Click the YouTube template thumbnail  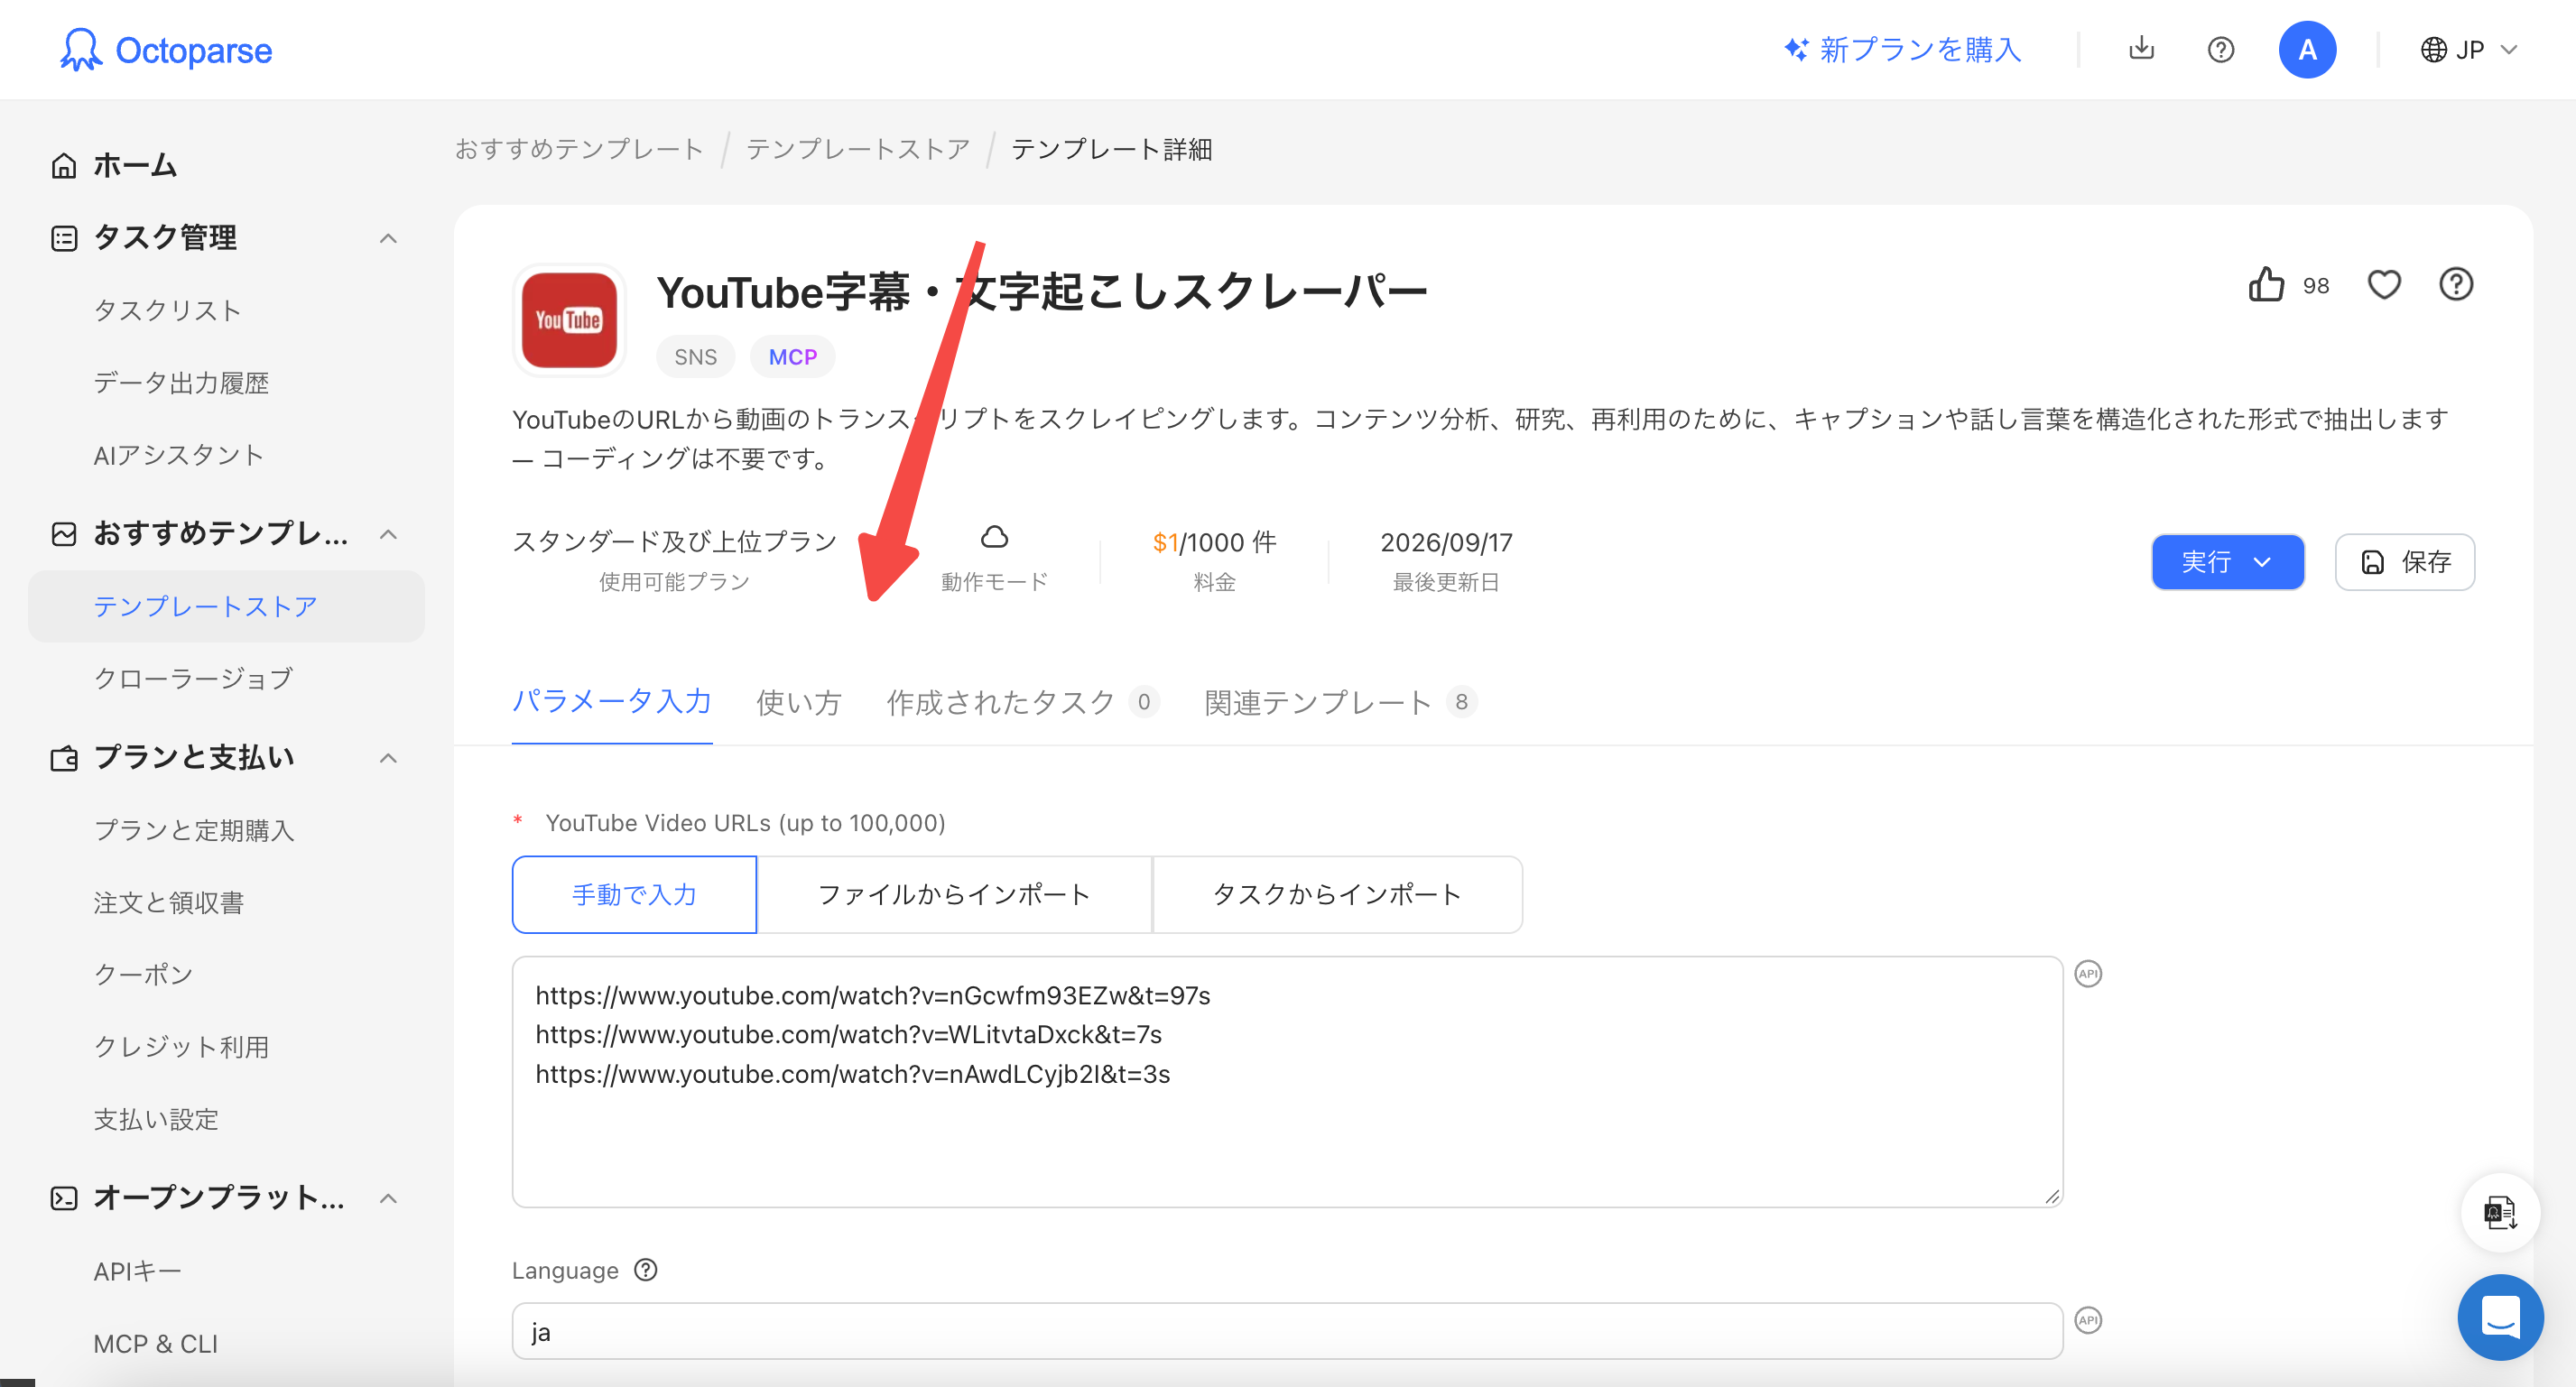(x=569, y=320)
